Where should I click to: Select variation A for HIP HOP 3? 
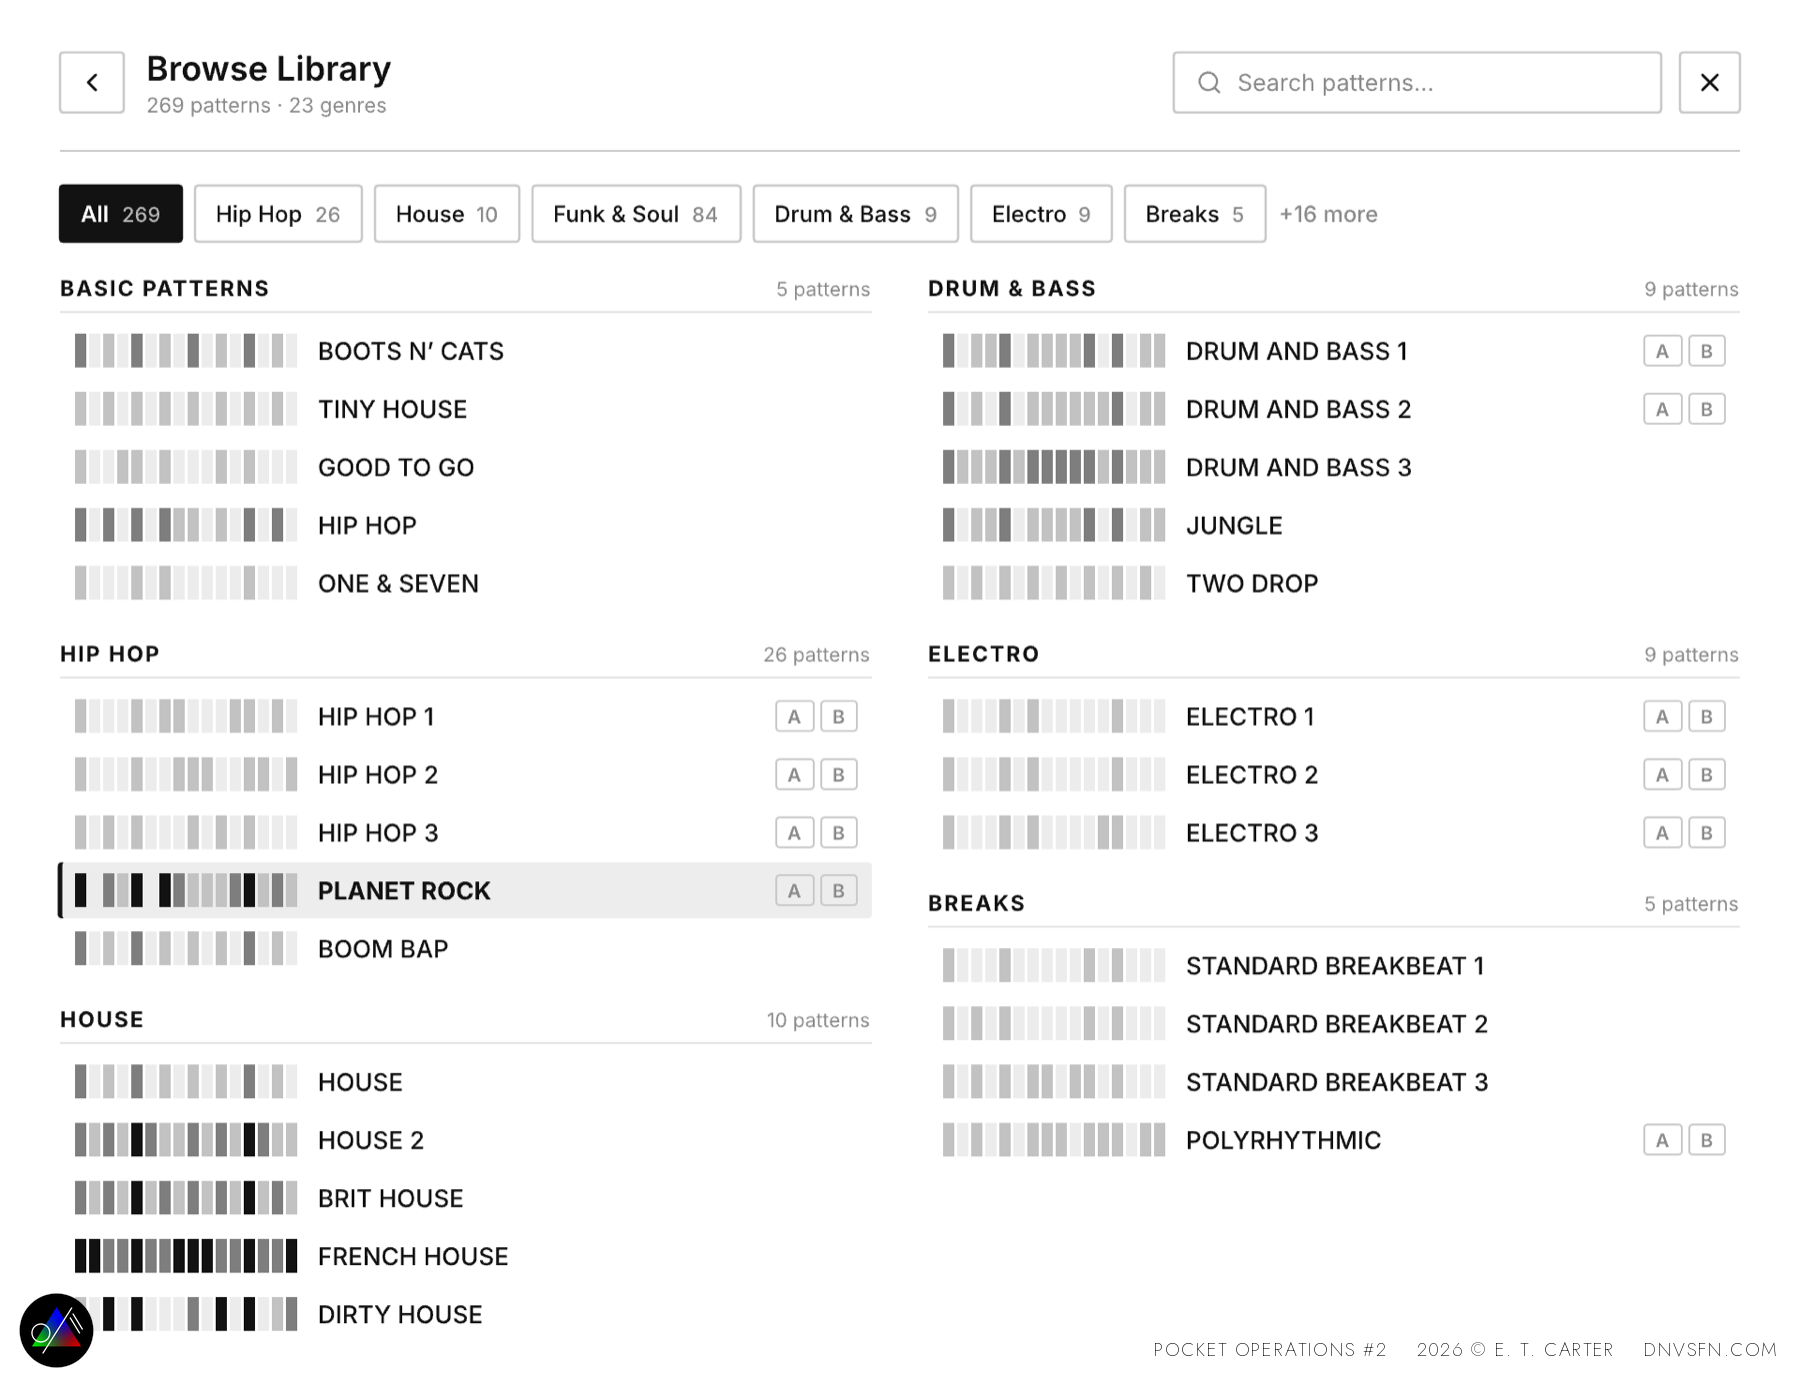794,832
